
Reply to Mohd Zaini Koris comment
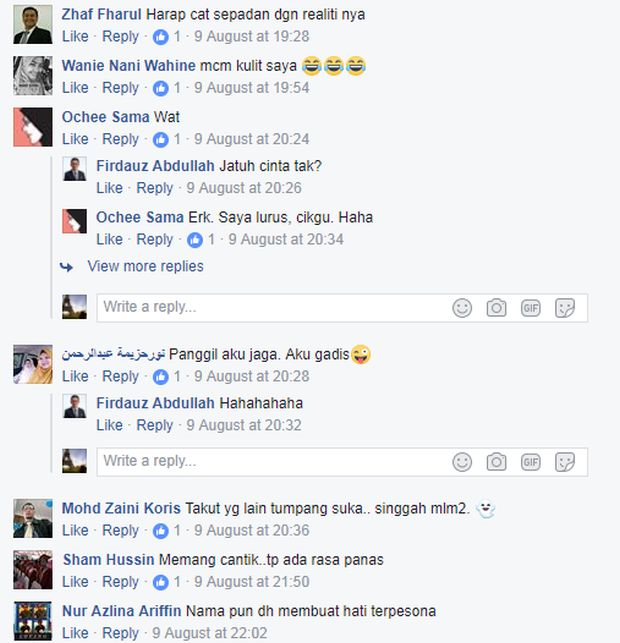(120, 530)
